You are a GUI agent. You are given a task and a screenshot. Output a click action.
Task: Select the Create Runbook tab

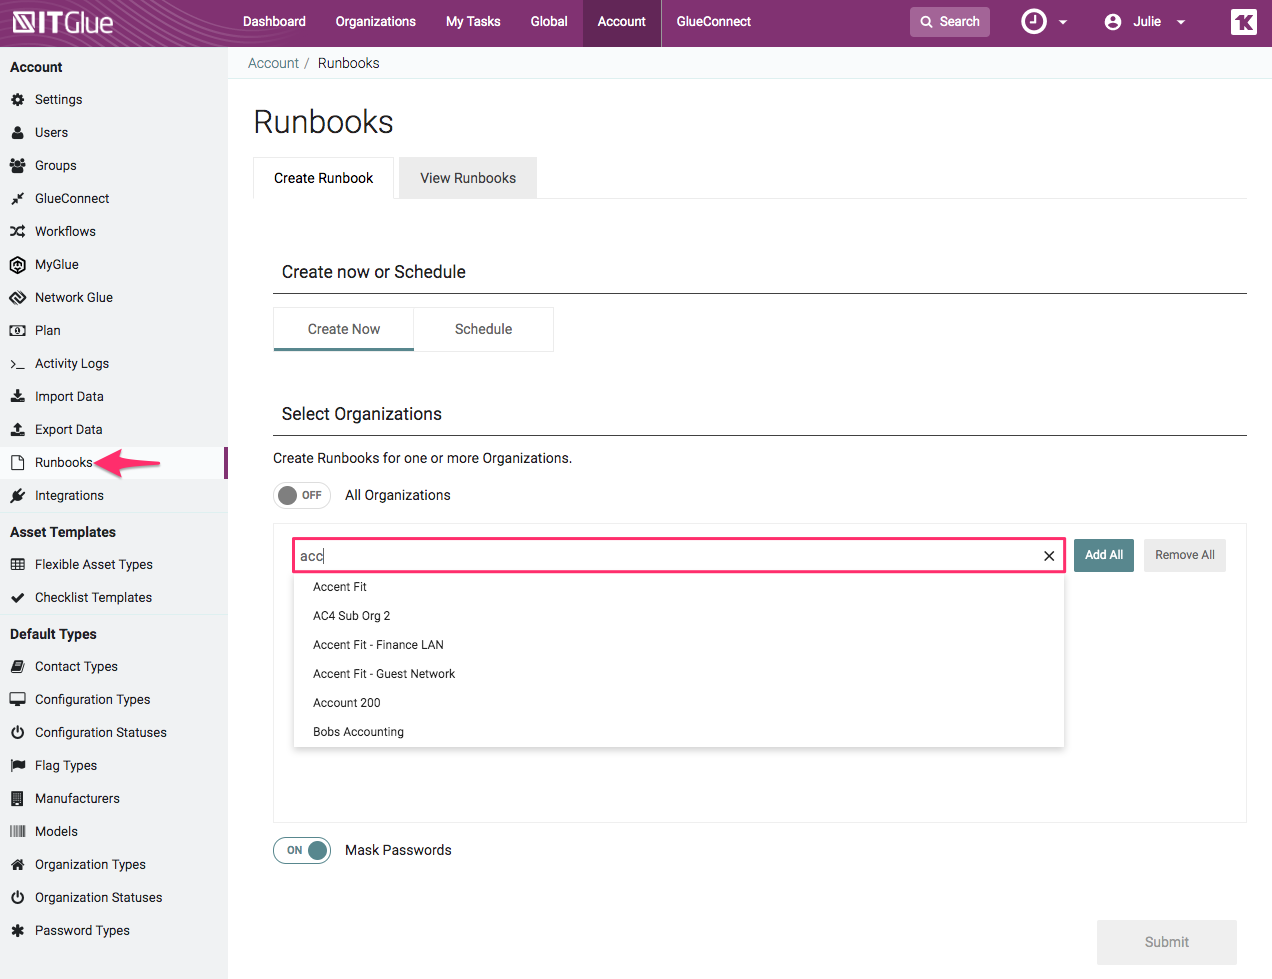tap(323, 178)
